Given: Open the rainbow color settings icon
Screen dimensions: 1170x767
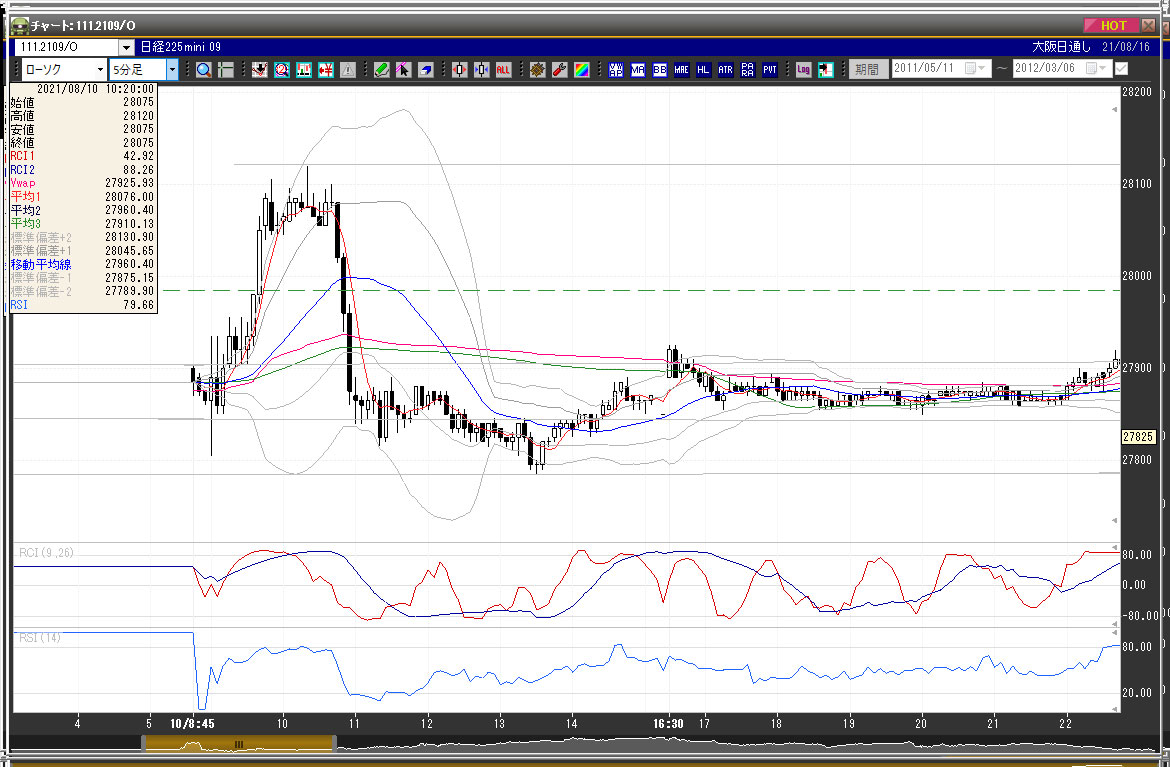Looking at the screenshot, I should tap(581, 69).
